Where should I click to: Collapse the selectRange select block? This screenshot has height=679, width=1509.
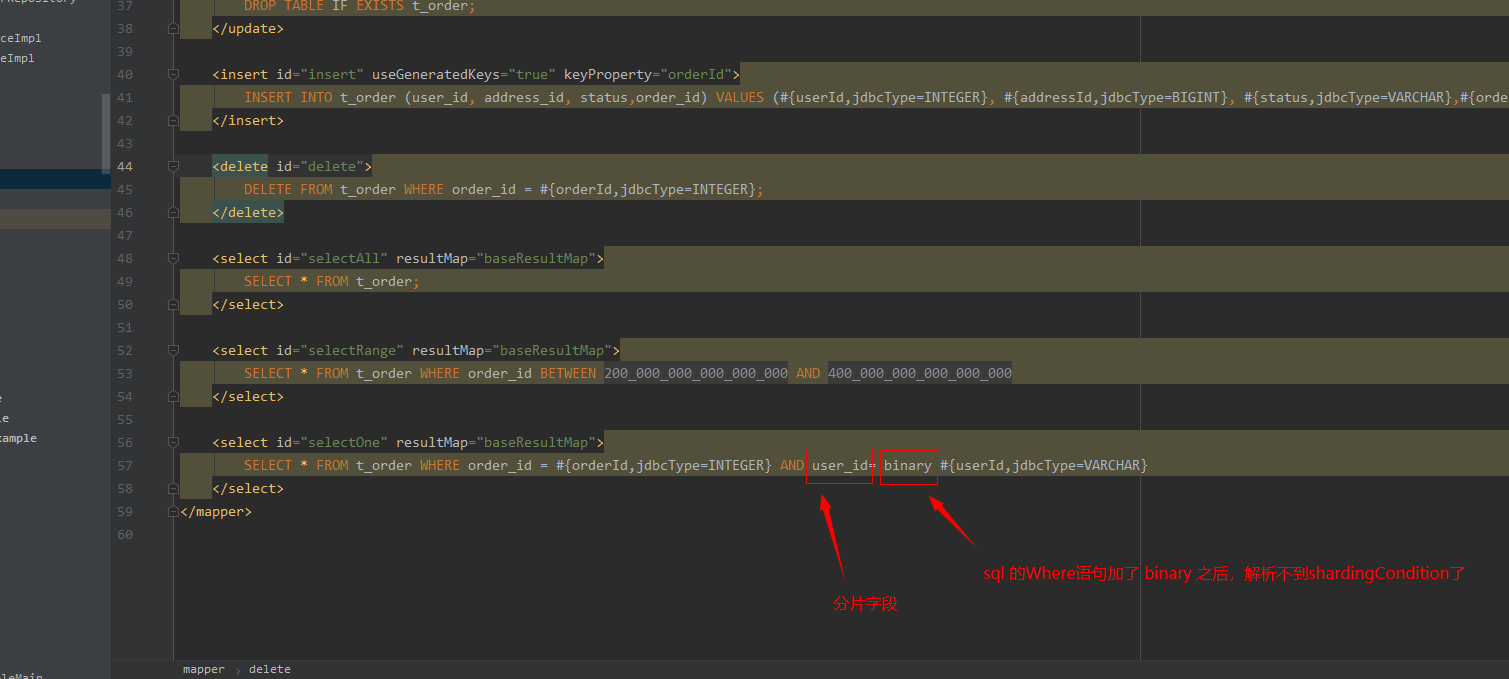coord(172,350)
